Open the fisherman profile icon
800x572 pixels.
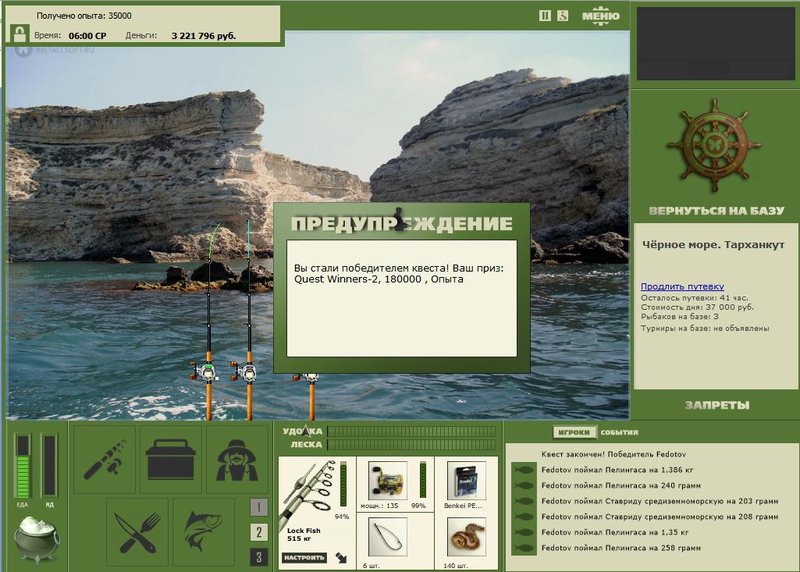tap(237, 459)
